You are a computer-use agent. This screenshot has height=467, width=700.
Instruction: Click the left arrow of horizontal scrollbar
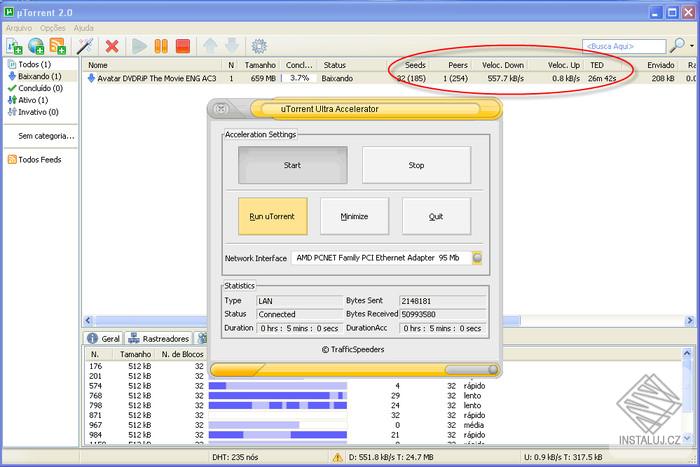coord(88,320)
